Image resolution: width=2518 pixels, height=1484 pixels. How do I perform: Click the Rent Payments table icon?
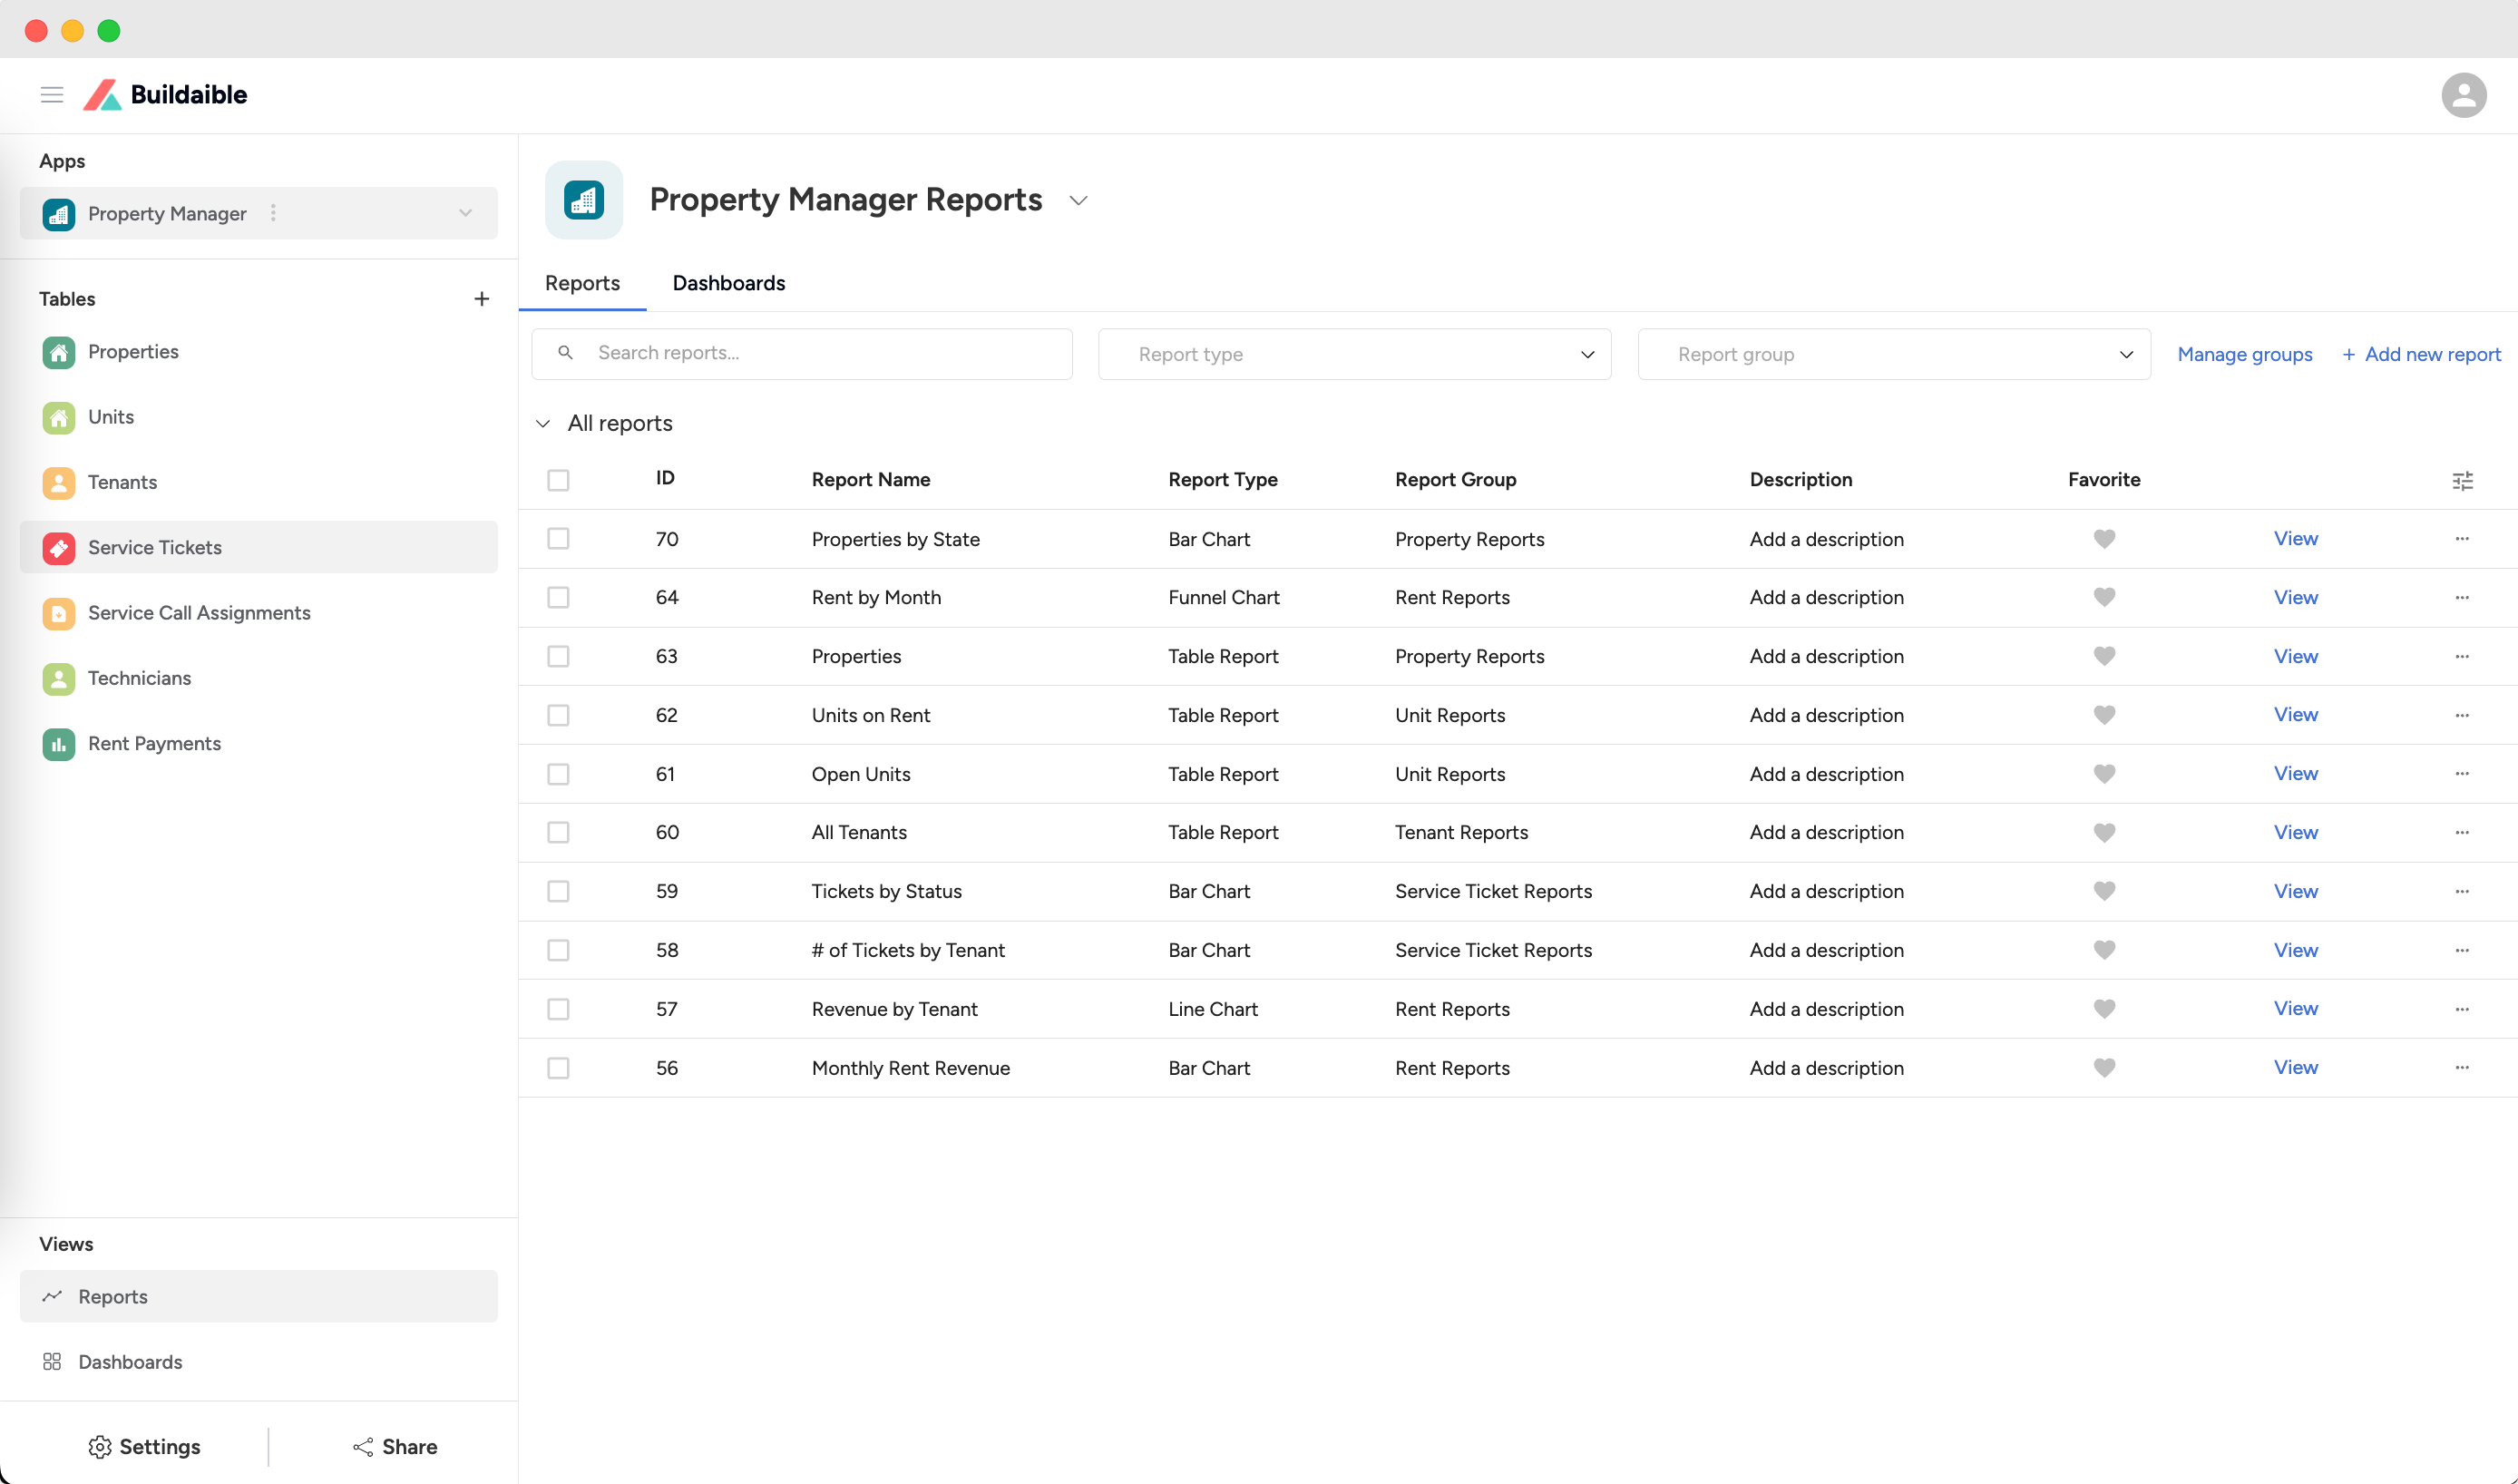(x=59, y=744)
